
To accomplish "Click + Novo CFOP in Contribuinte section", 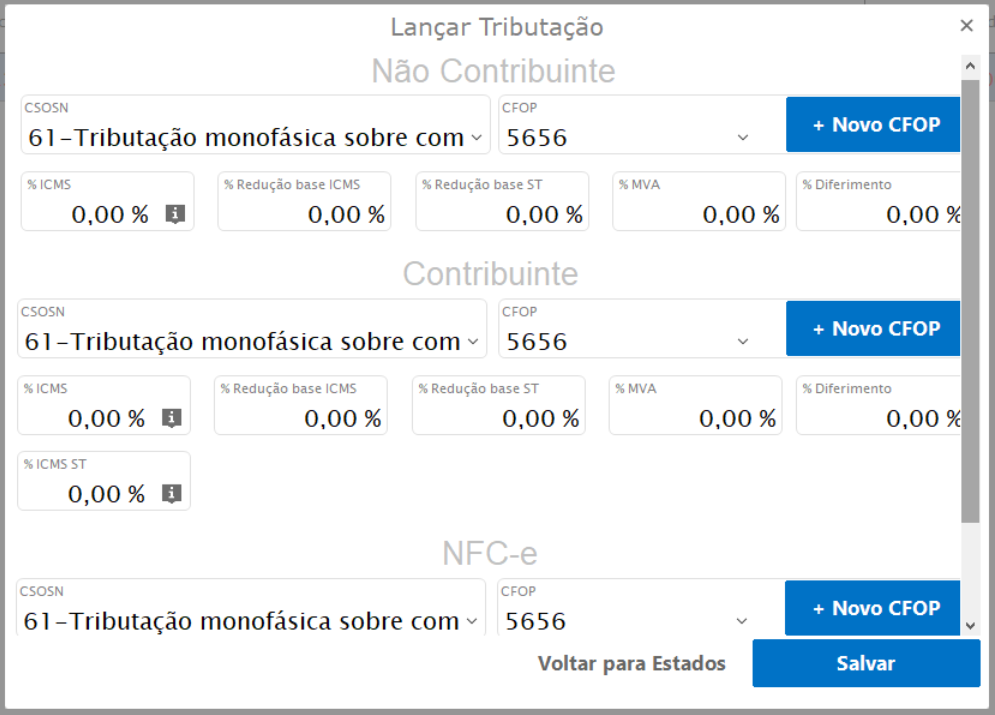I will pyautogui.click(x=875, y=329).
